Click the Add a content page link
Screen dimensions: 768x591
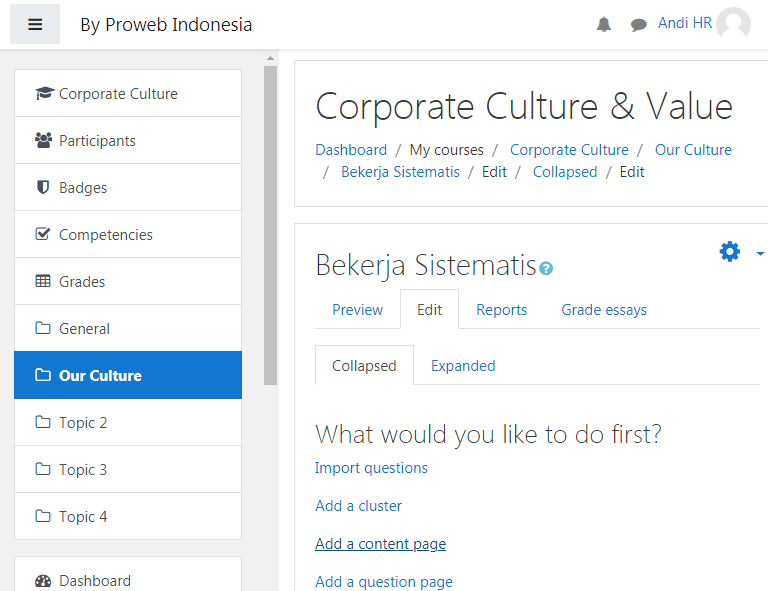[x=381, y=544]
